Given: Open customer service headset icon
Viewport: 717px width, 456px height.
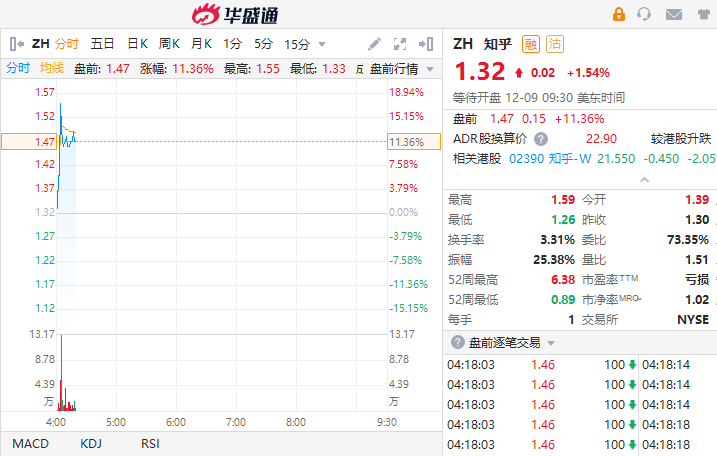Looking at the screenshot, I should [644, 14].
